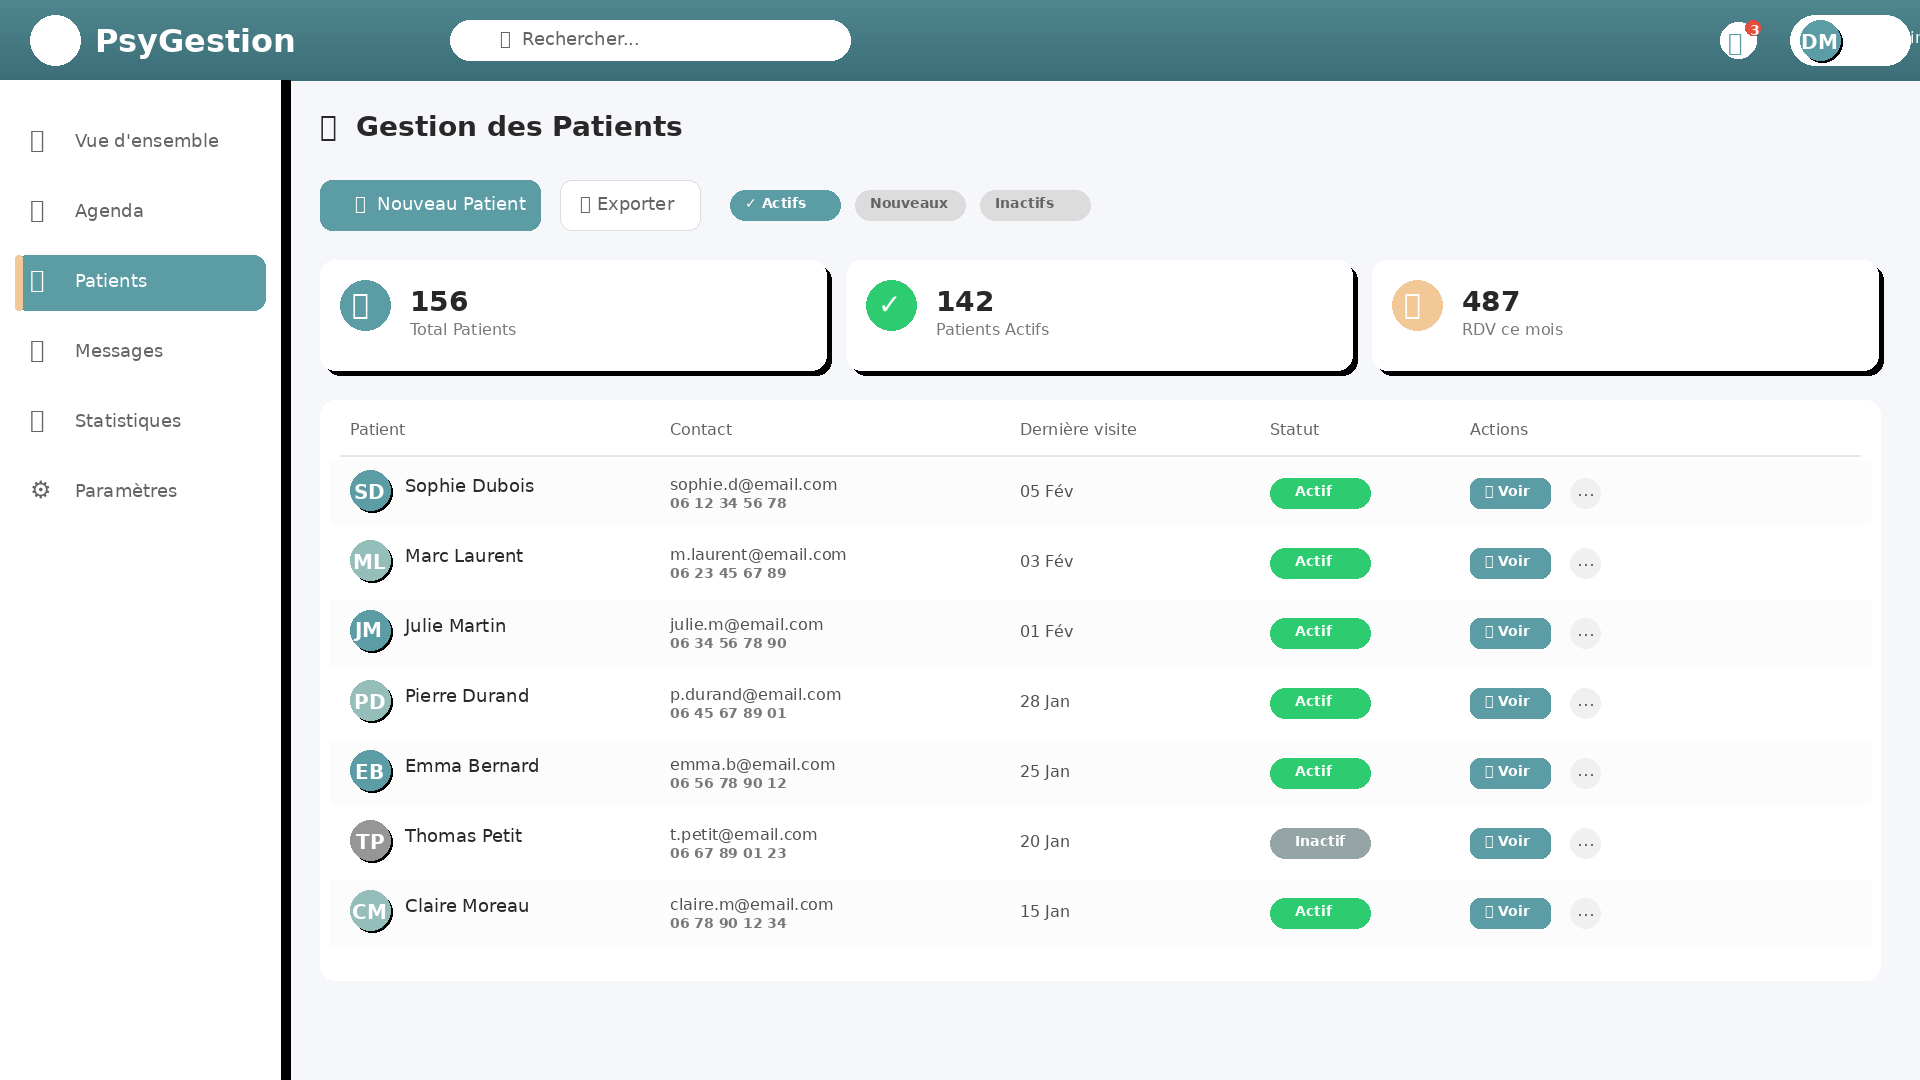Click the Agenda sidebar icon
Screen dimensions: 1920x1080
37,211
